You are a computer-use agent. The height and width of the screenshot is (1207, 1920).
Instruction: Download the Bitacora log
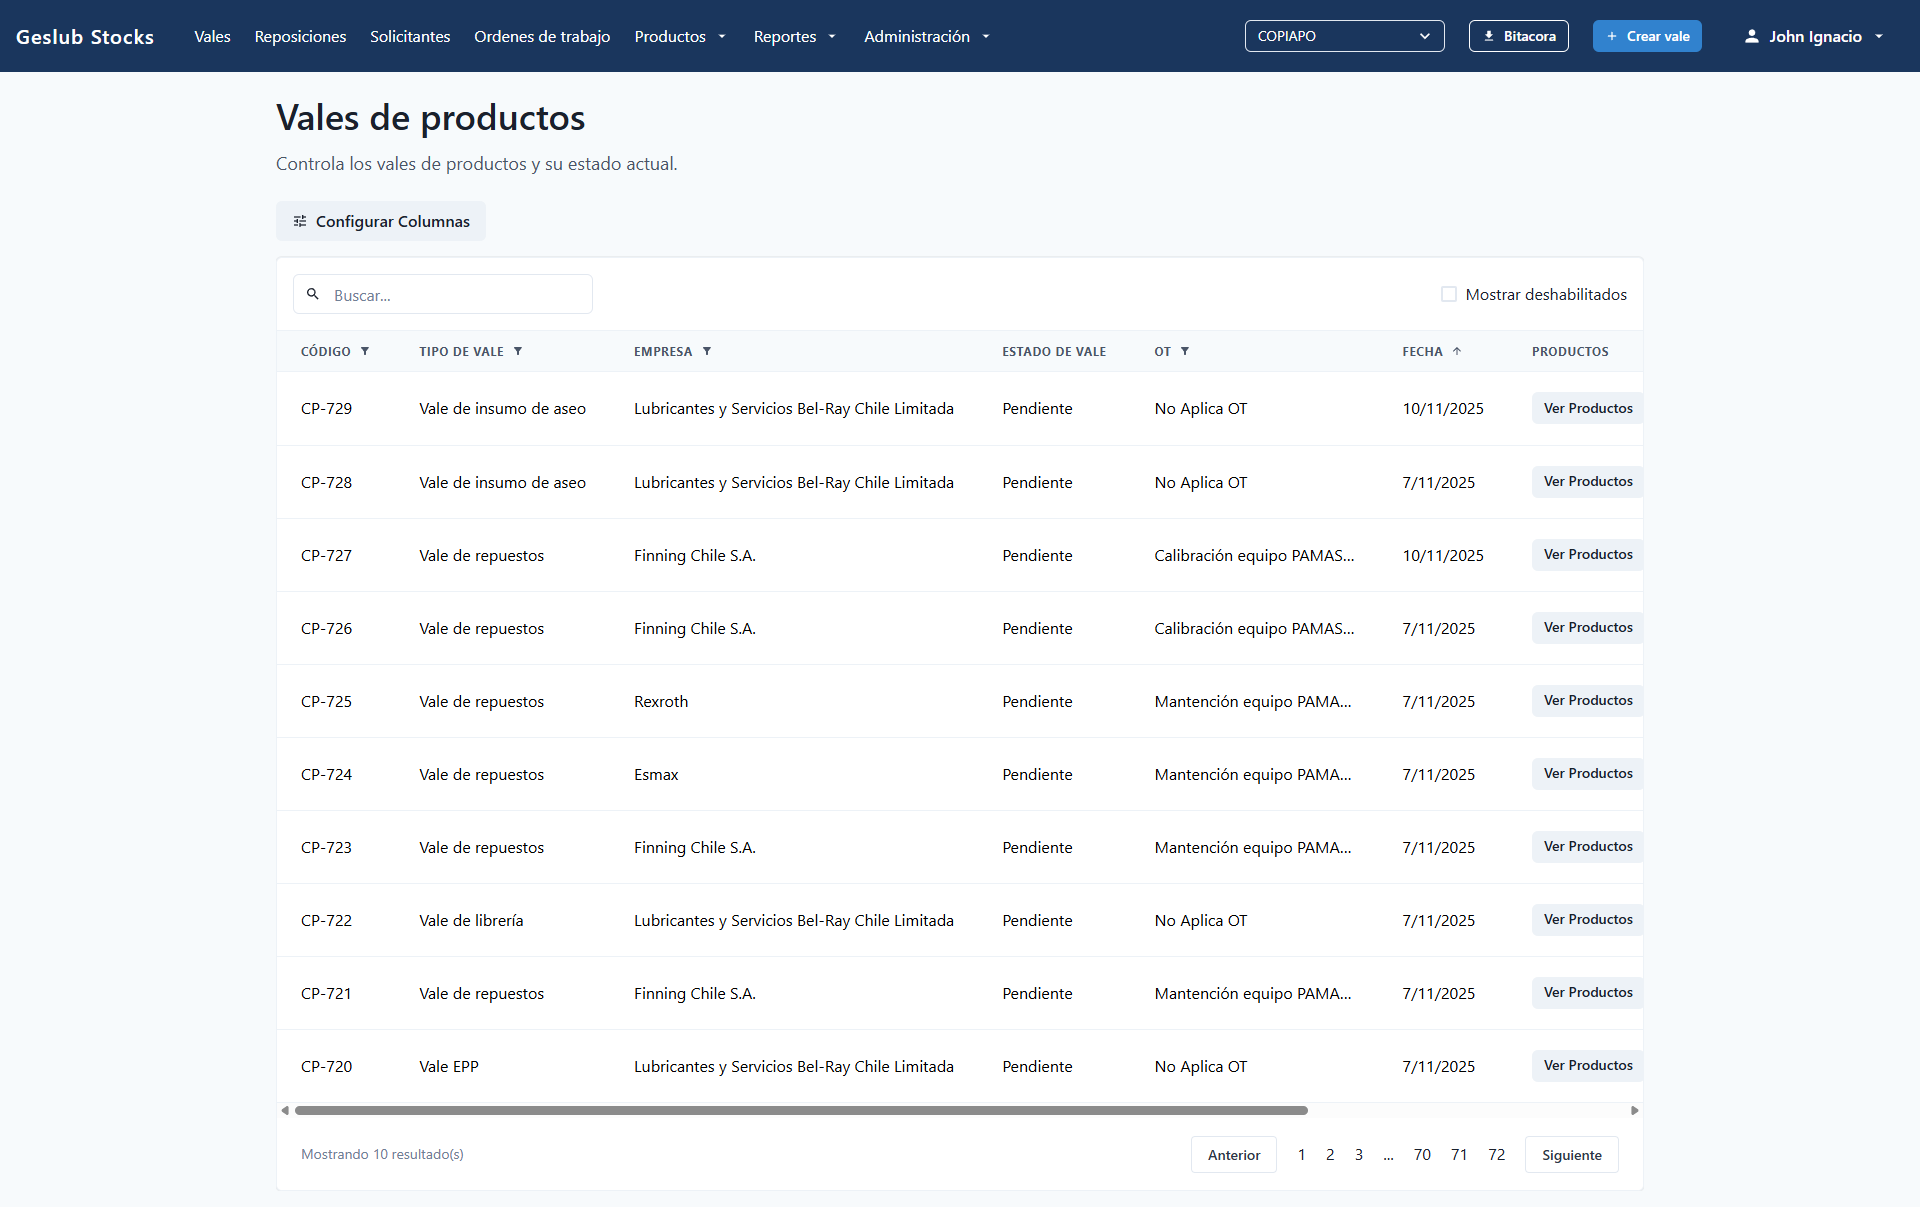point(1518,36)
